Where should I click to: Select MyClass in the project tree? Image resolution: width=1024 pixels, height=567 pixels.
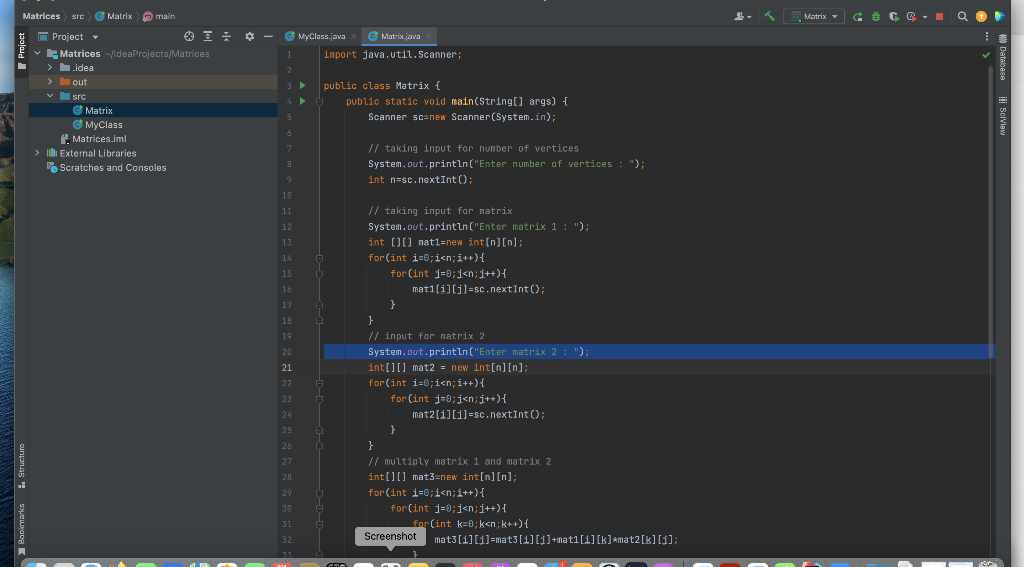(x=103, y=125)
